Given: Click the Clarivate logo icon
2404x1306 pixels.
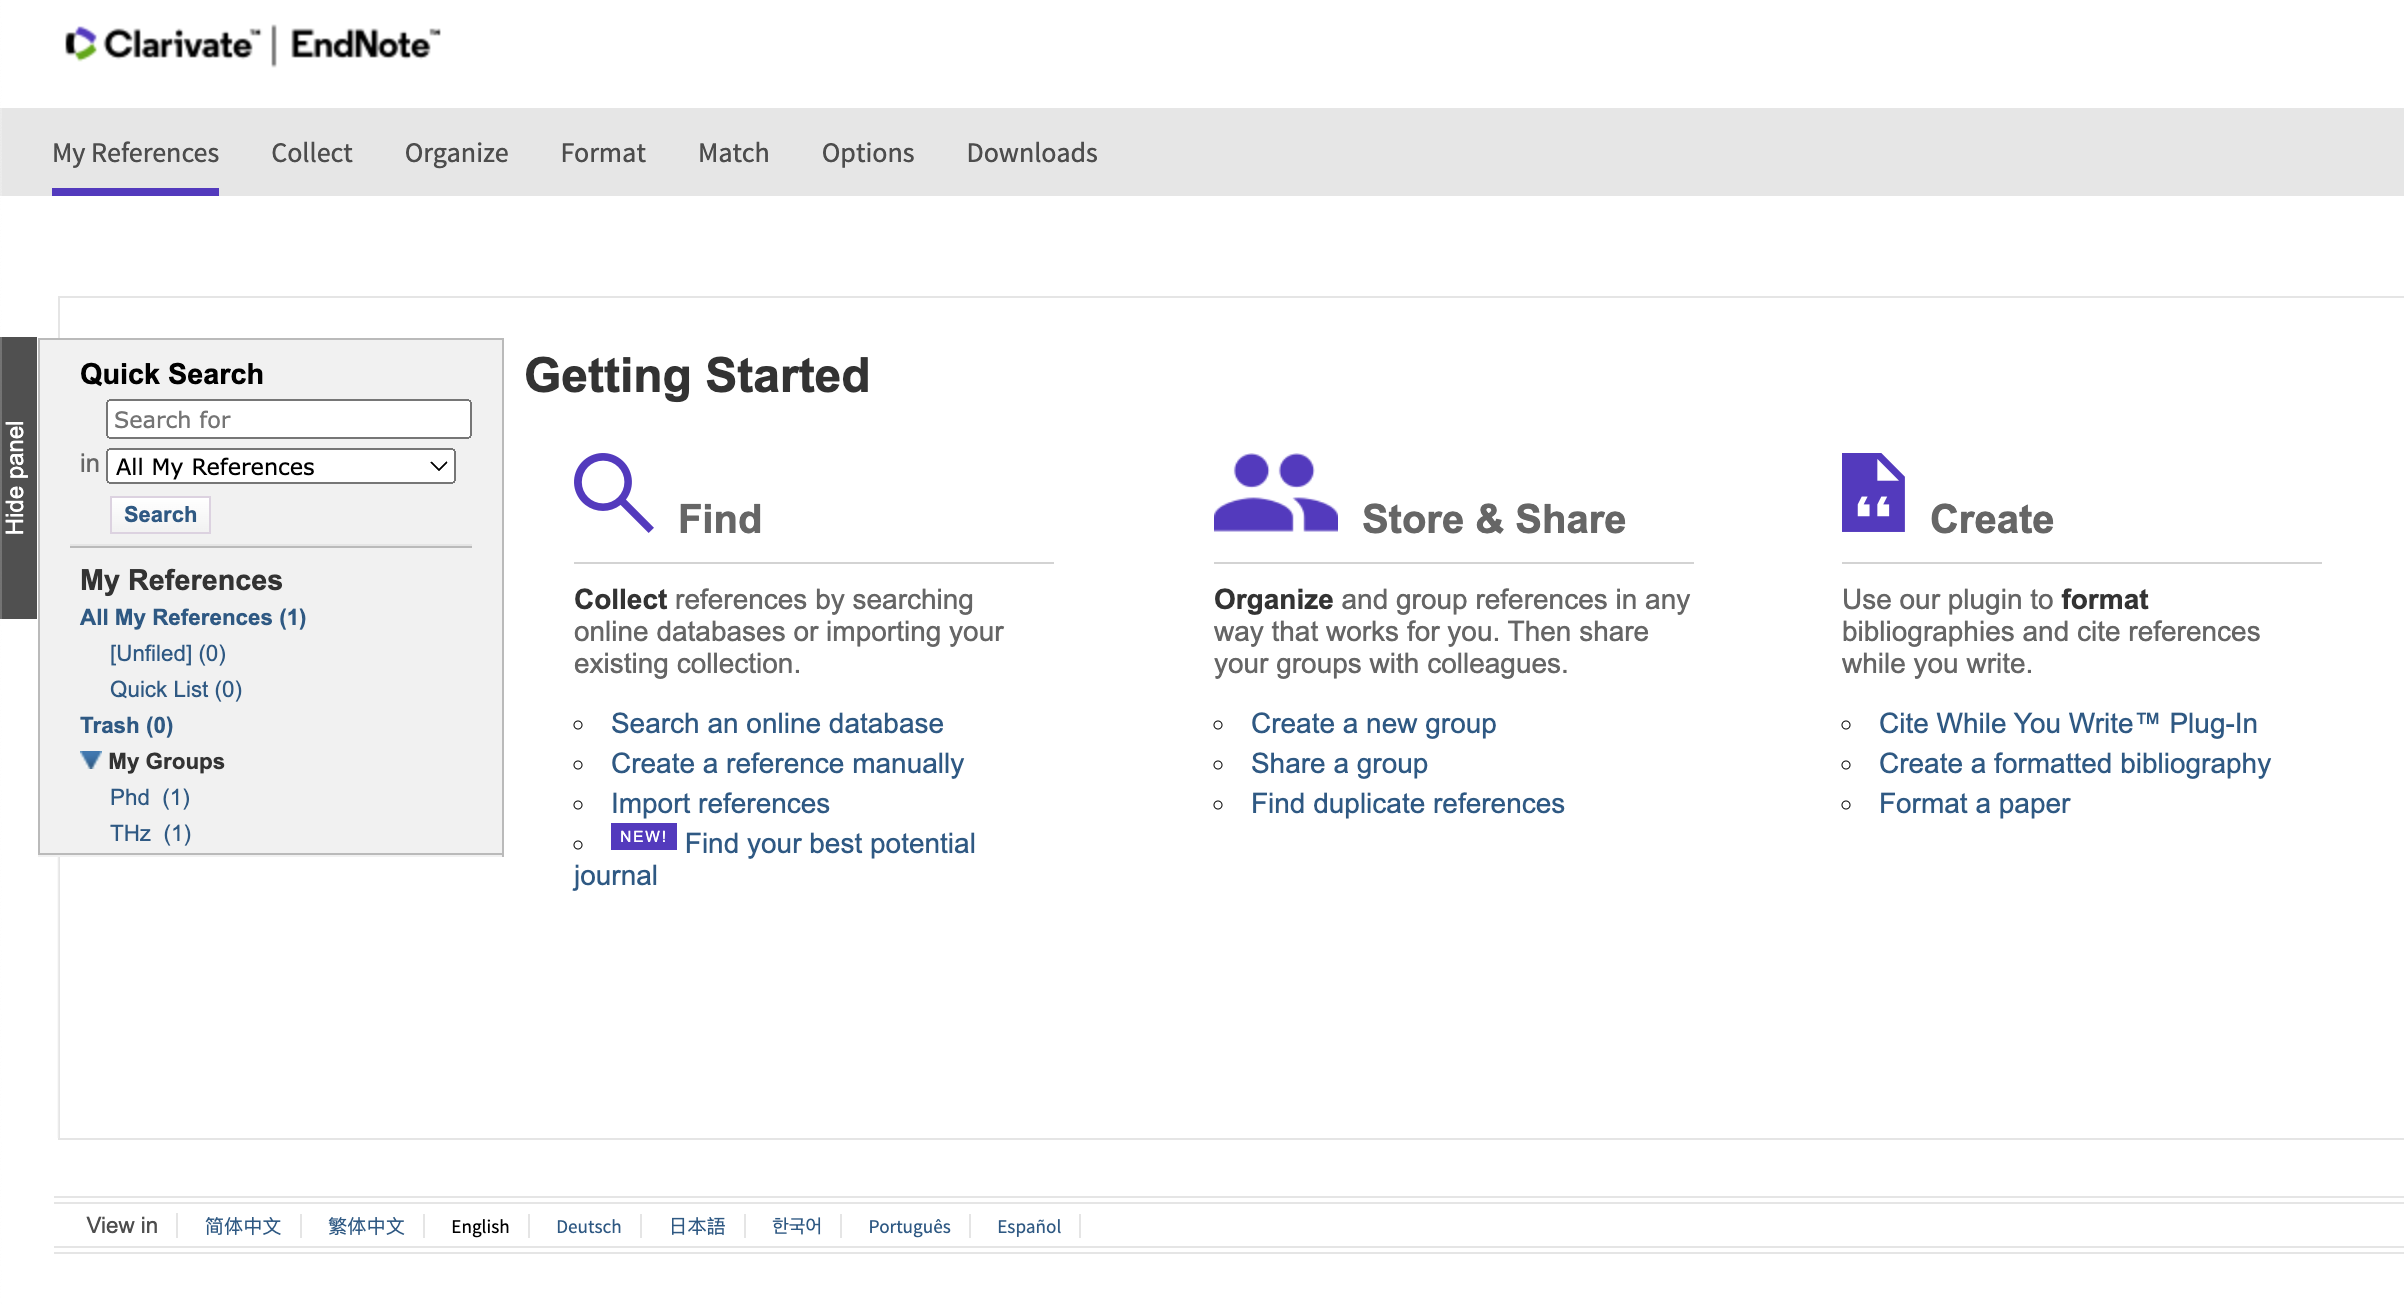Looking at the screenshot, I should pos(80,44).
